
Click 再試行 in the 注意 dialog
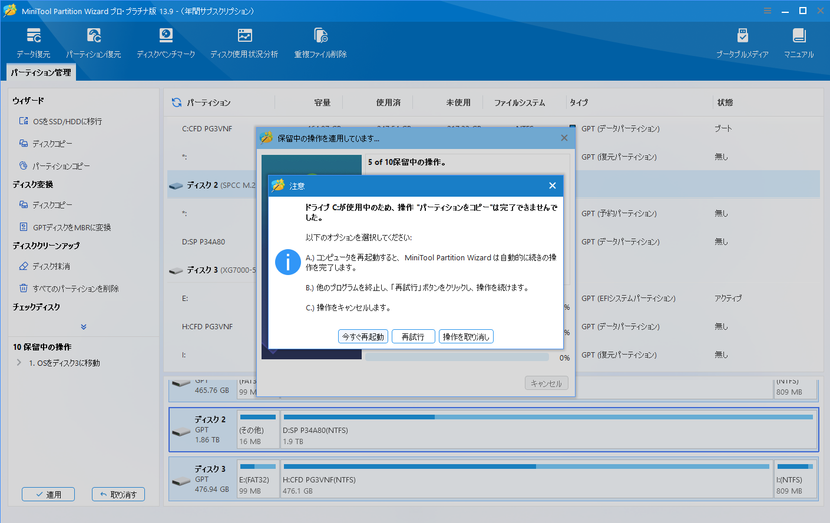coord(413,337)
